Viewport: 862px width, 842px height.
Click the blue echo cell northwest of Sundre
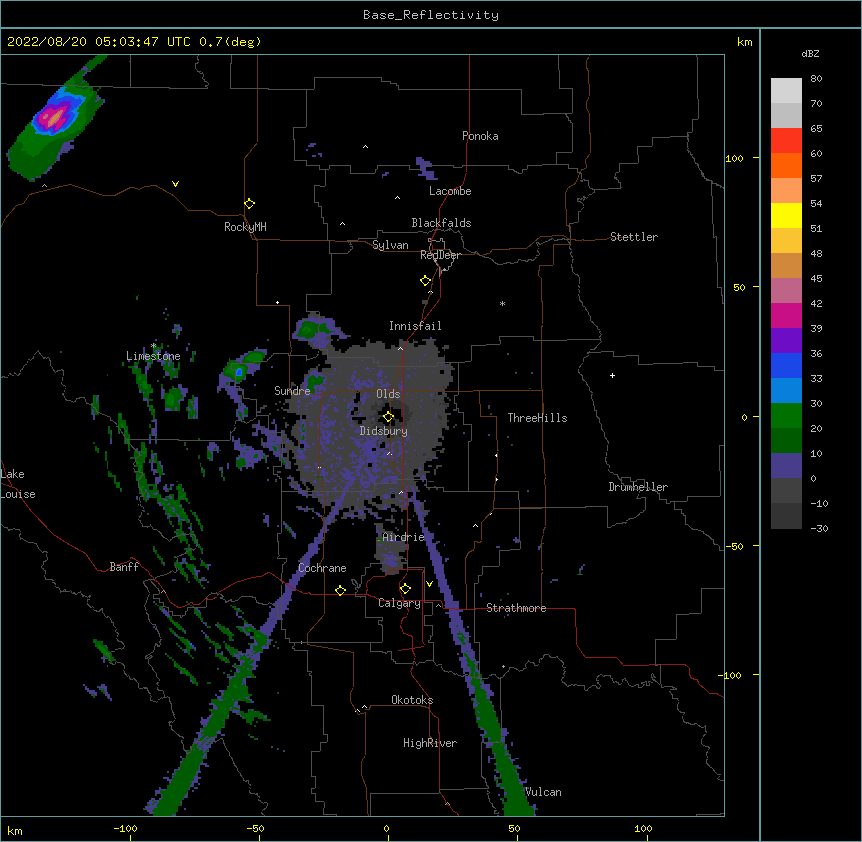[x=239, y=372]
